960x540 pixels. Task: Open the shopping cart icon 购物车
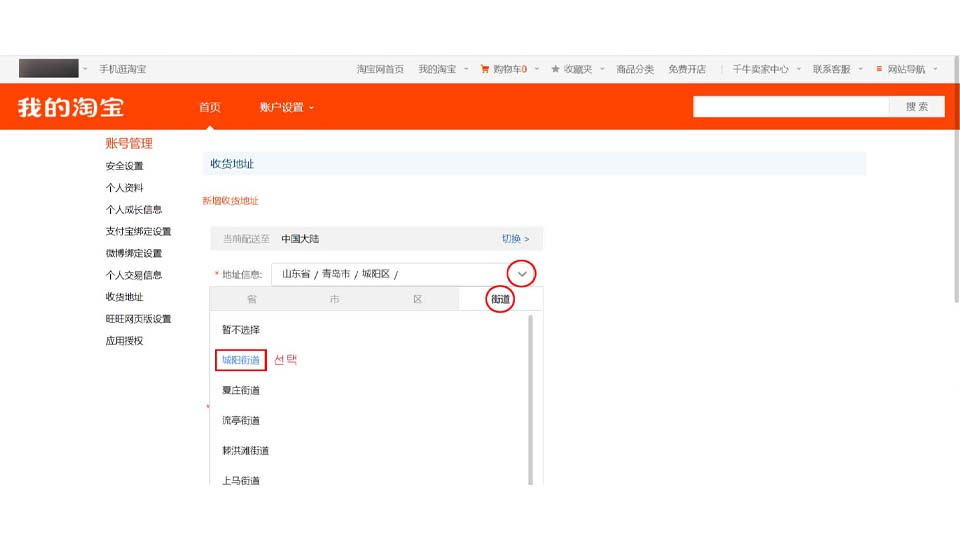point(484,69)
